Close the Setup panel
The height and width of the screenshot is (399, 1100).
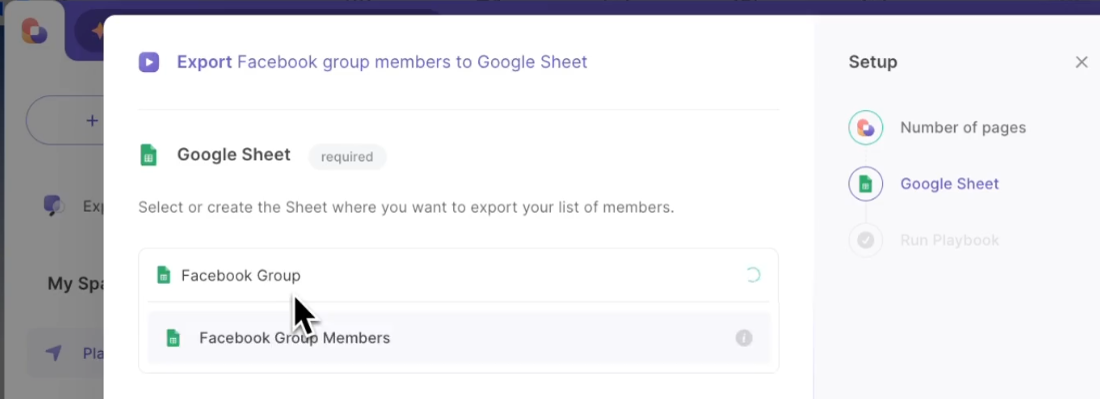(x=1082, y=62)
